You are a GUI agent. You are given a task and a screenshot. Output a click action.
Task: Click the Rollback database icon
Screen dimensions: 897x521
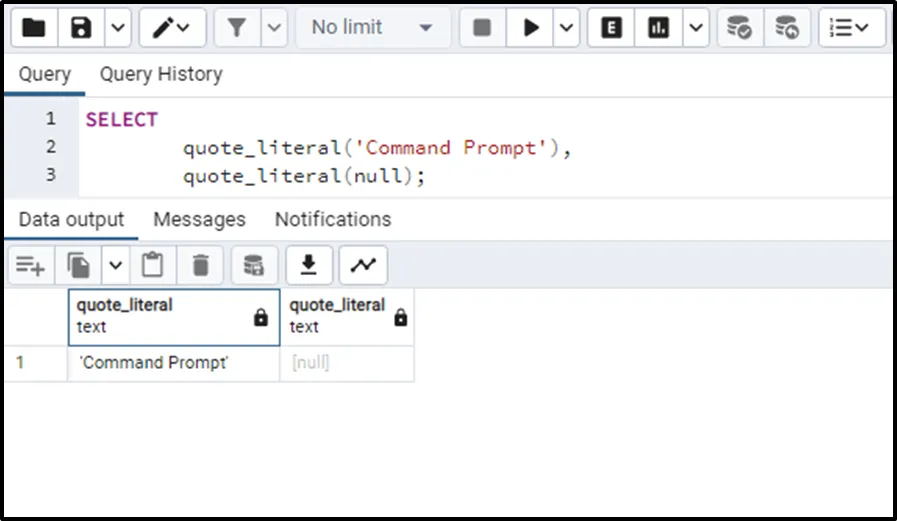[x=787, y=28]
